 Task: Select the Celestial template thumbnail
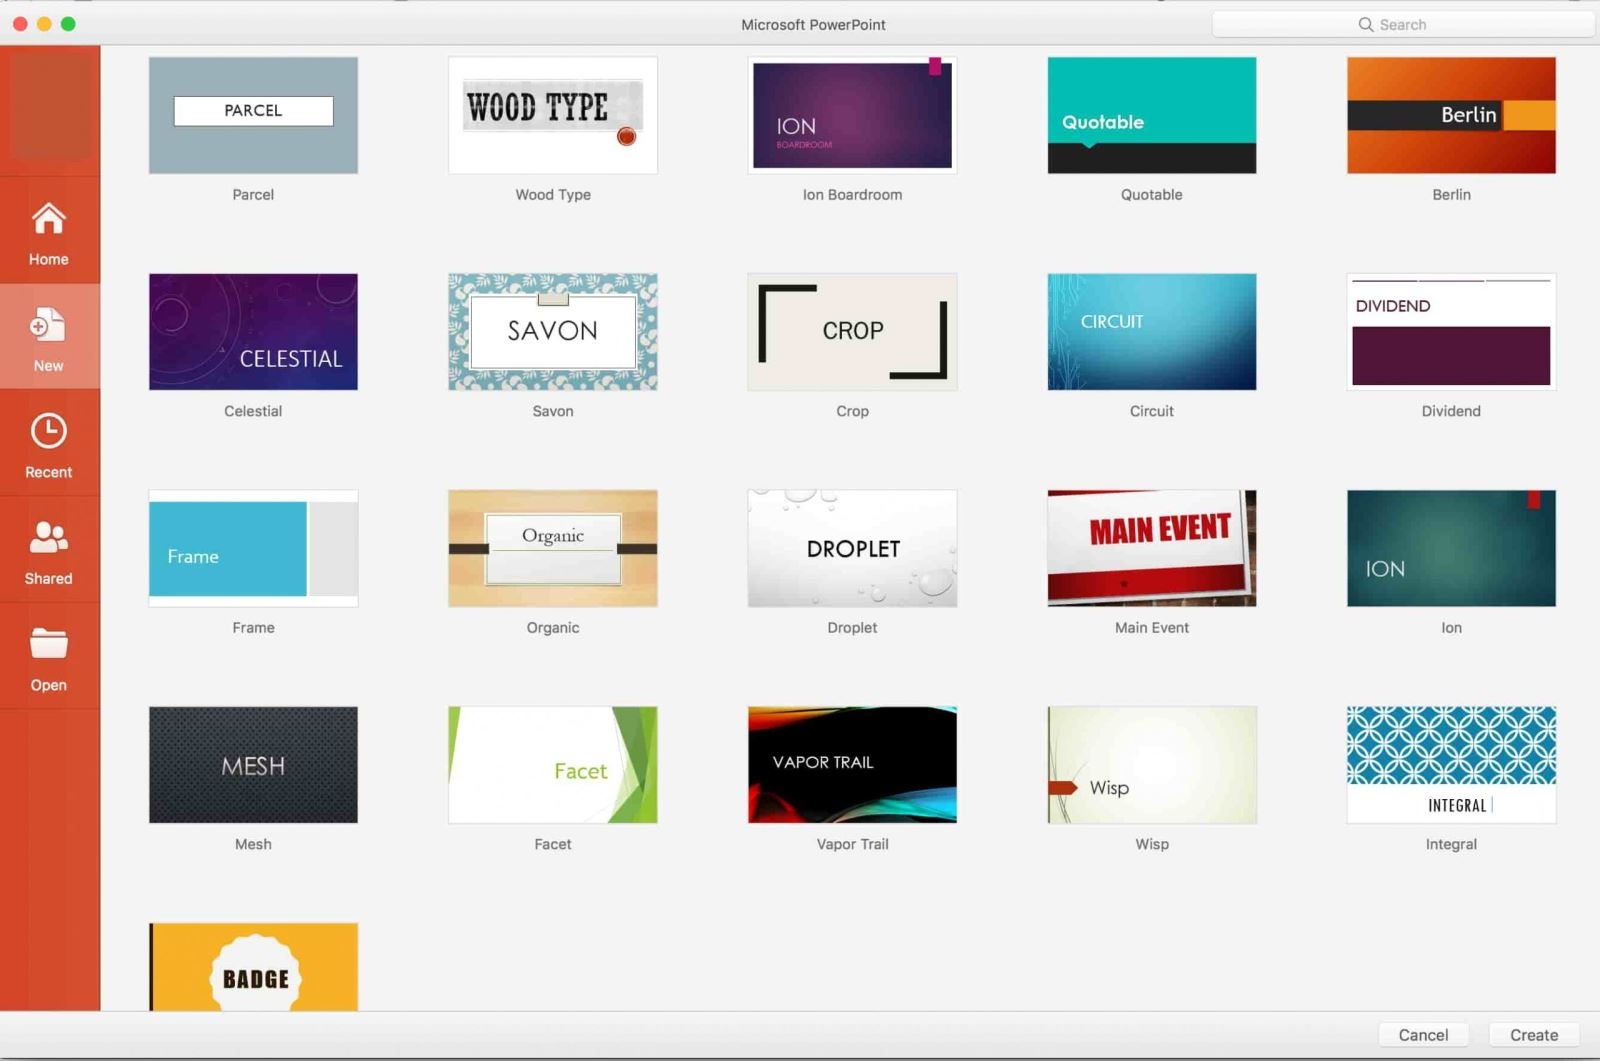coord(253,332)
